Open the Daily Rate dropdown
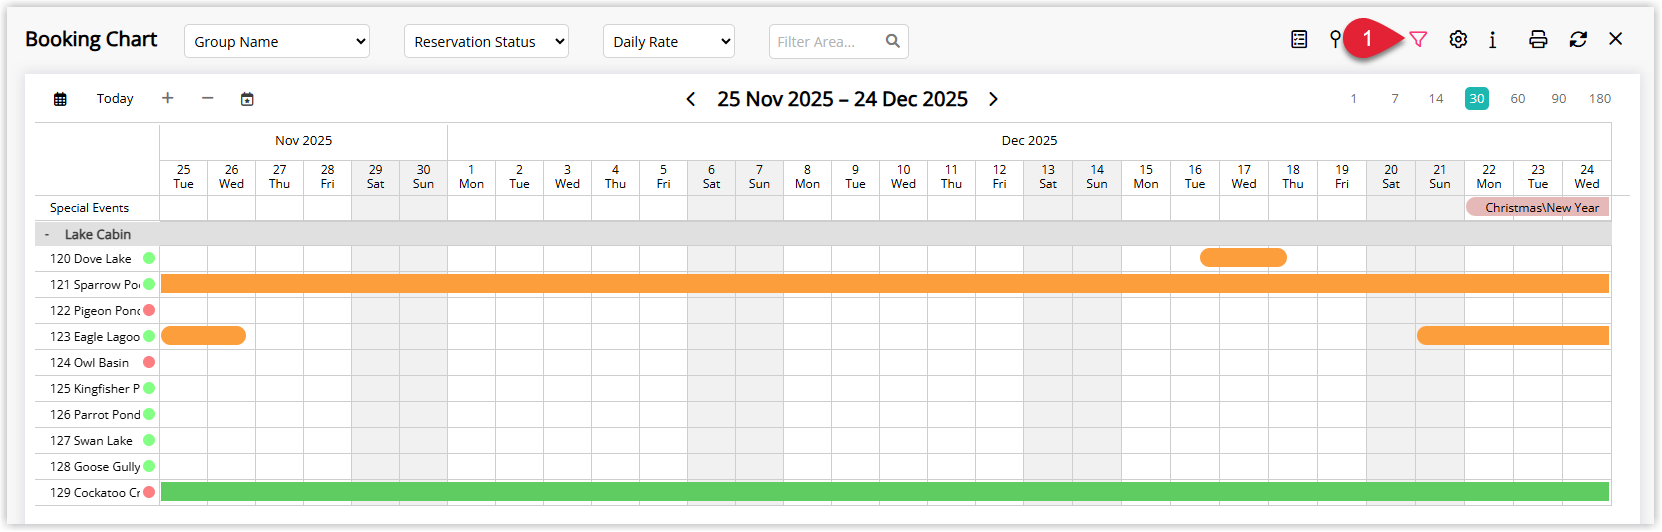 coord(669,41)
